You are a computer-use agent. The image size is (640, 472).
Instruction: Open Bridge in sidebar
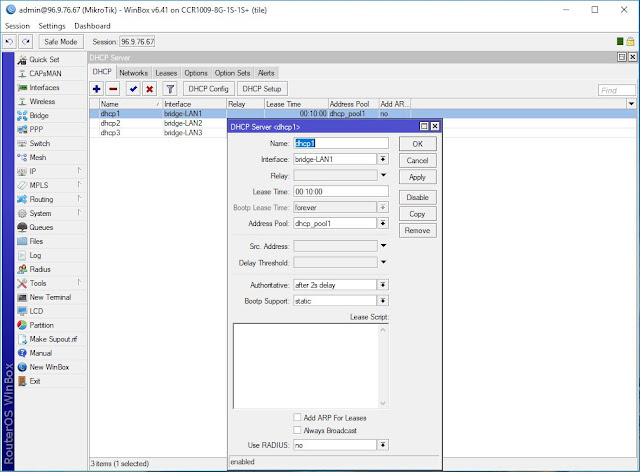click(51, 116)
